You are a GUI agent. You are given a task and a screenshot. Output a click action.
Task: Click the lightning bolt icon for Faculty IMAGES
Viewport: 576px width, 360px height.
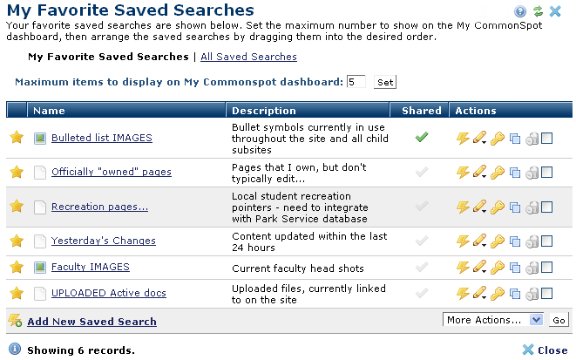[462, 267]
